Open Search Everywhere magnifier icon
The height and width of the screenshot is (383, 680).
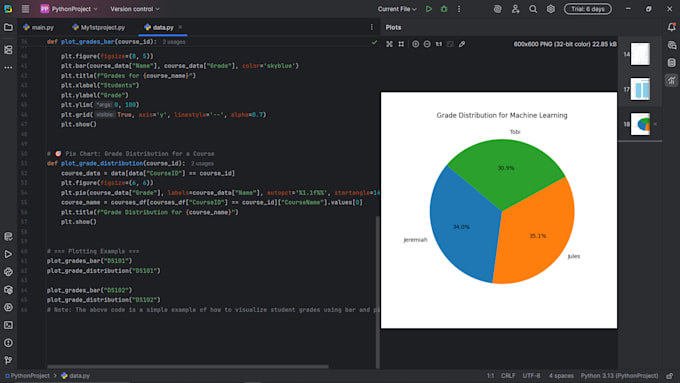533,9
